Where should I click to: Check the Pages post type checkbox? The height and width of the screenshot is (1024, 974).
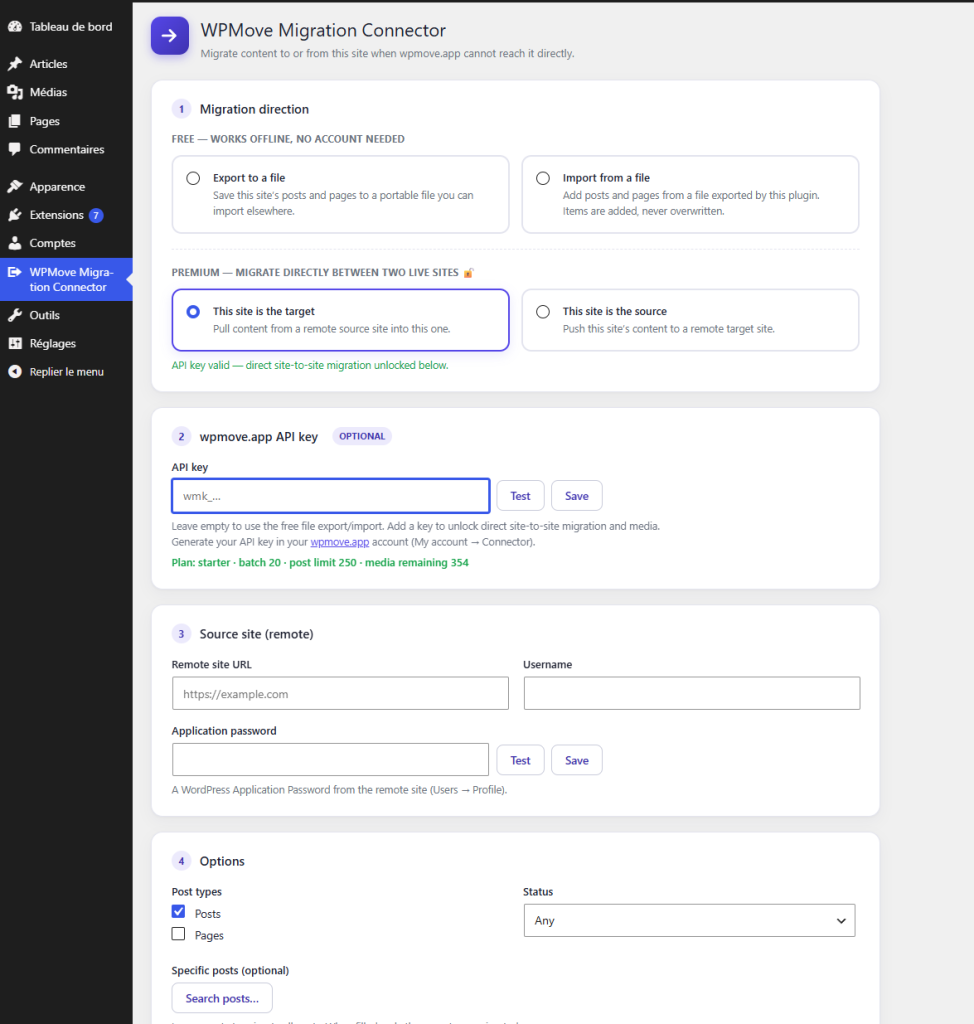pos(178,934)
